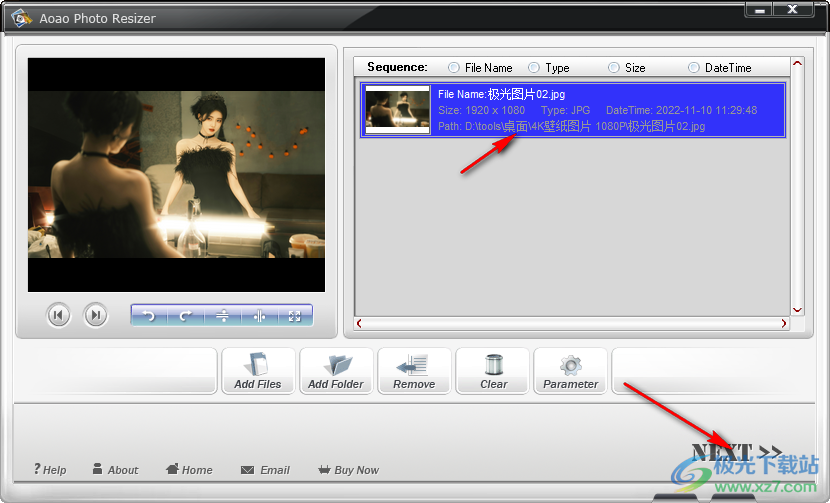Flip the image horizontally
The height and width of the screenshot is (503, 830).
[259, 316]
